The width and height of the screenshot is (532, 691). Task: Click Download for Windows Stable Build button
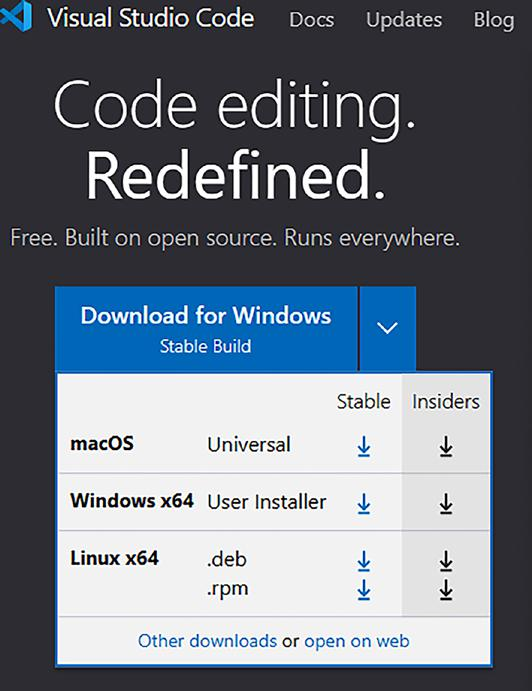206,328
